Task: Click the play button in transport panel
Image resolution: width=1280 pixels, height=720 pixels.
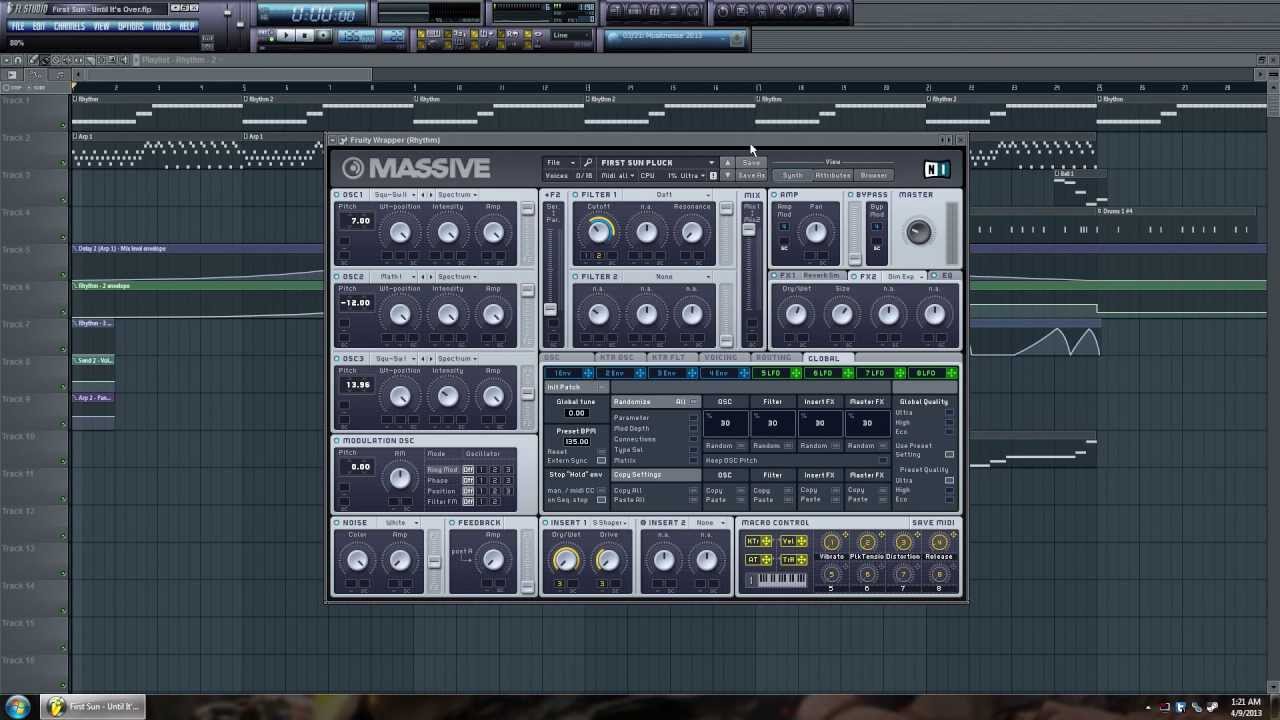Action: [x=285, y=35]
